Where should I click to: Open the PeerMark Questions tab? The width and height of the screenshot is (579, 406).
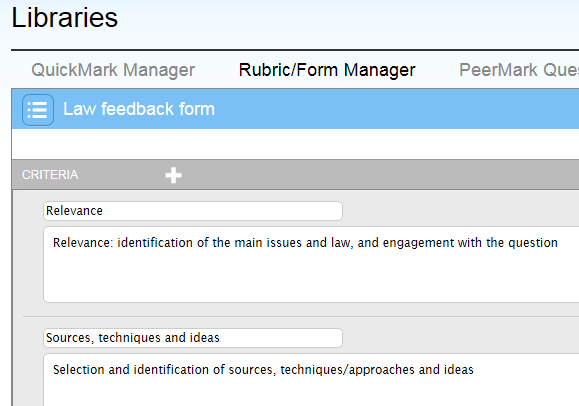(x=519, y=70)
